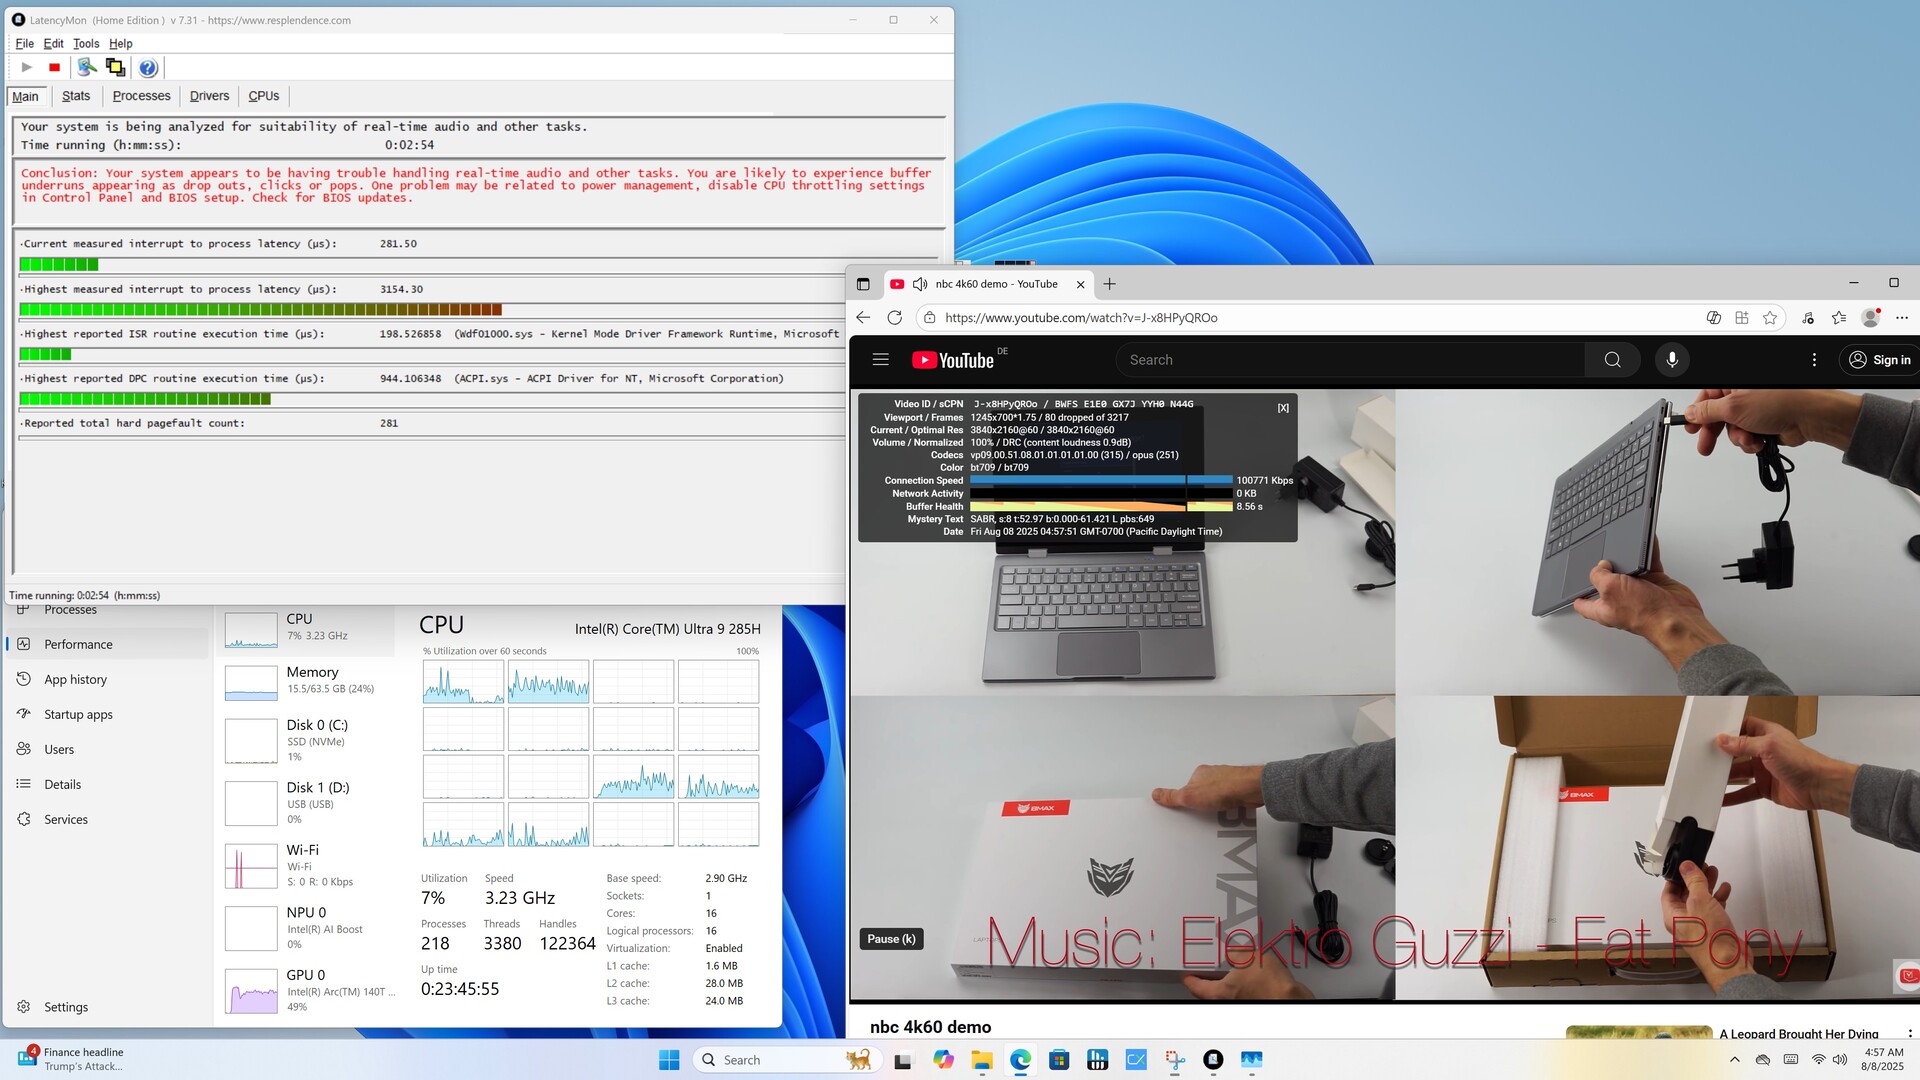Screen dimensions: 1920x1080
Task: Select Wi-Fi performance item
Action: [x=306, y=866]
